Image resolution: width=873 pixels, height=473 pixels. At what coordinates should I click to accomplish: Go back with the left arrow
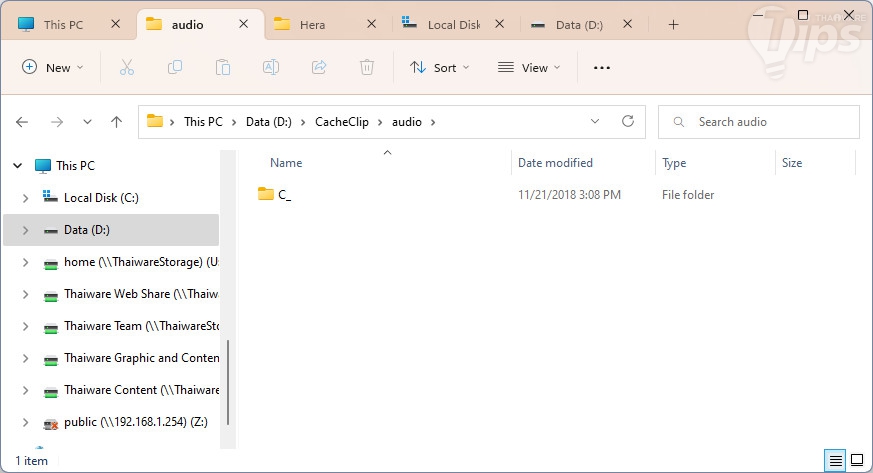pos(22,122)
